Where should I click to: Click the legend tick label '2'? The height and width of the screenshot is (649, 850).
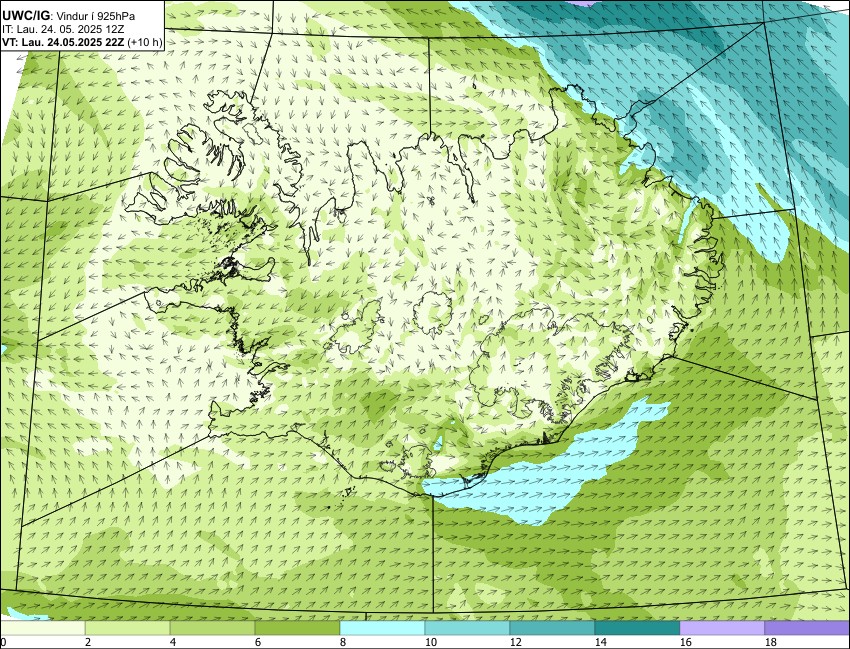[x=88, y=642]
